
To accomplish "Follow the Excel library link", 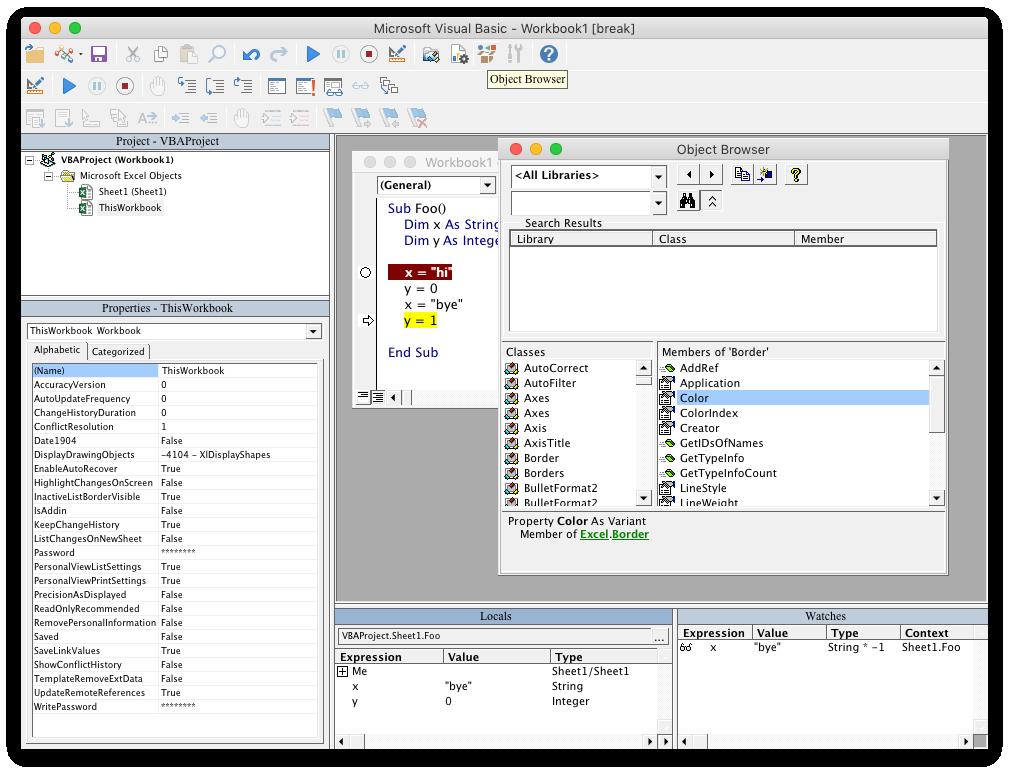I will [x=594, y=535].
